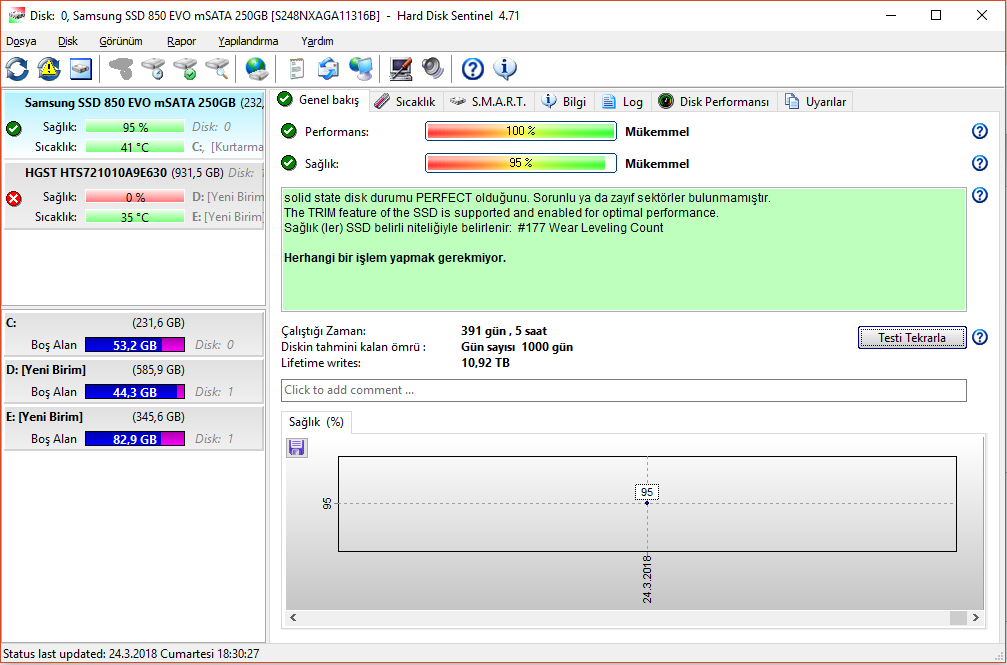Click the D: free space bar showing 44,3 GB
This screenshot has height=665, width=1007.
(135, 392)
